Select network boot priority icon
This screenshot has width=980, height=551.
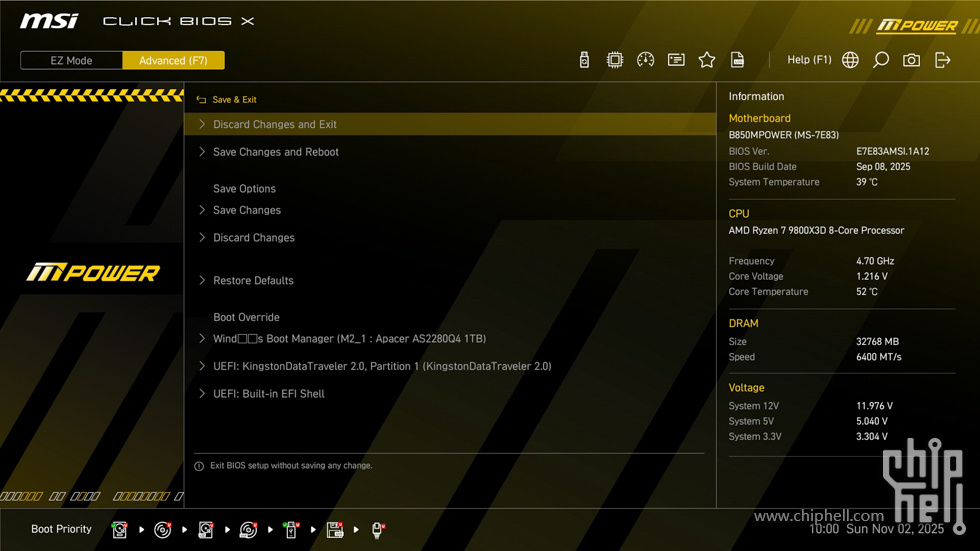378,530
